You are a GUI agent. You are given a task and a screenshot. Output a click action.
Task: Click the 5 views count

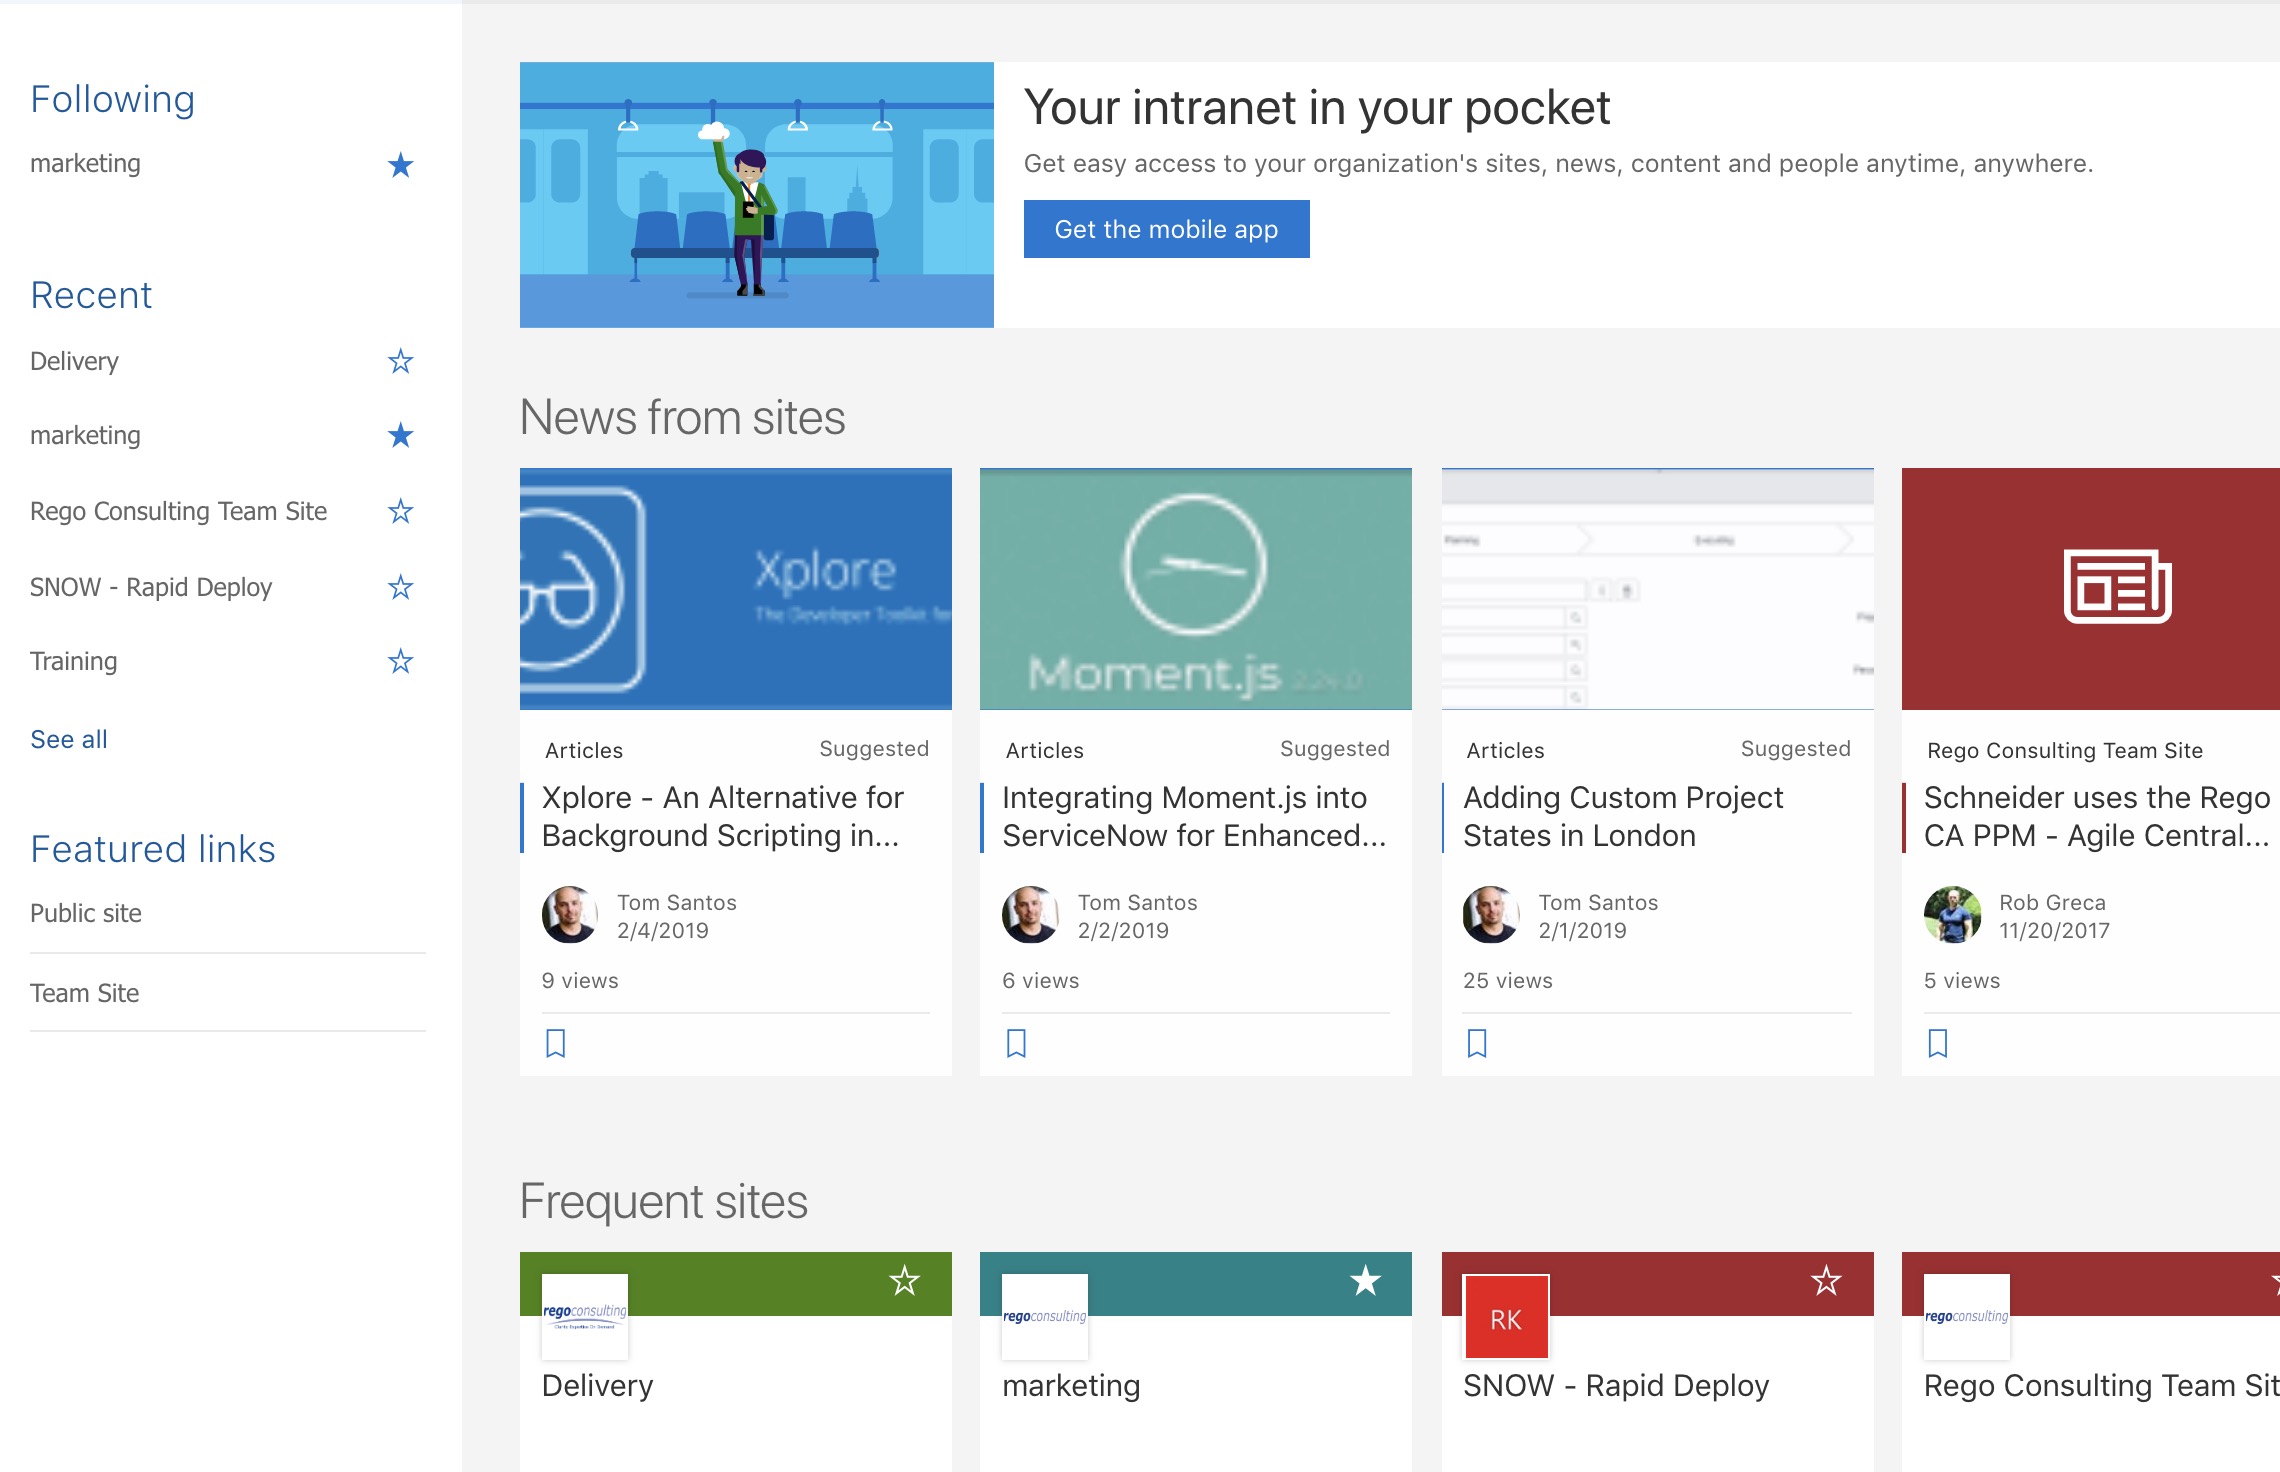(x=1962, y=980)
